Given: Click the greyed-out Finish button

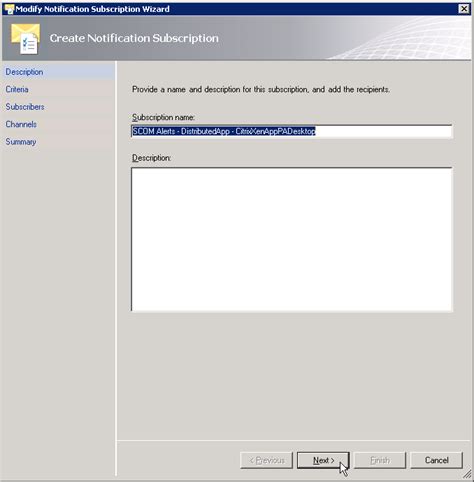Looking at the screenshot, I should coord(380,460).
